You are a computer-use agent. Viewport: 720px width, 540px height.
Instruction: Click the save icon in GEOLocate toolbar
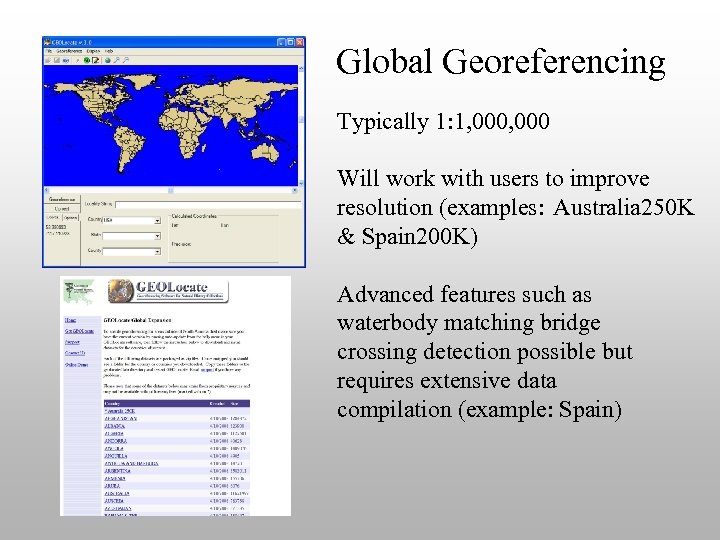pyautogui.click(x=57, y=60)
